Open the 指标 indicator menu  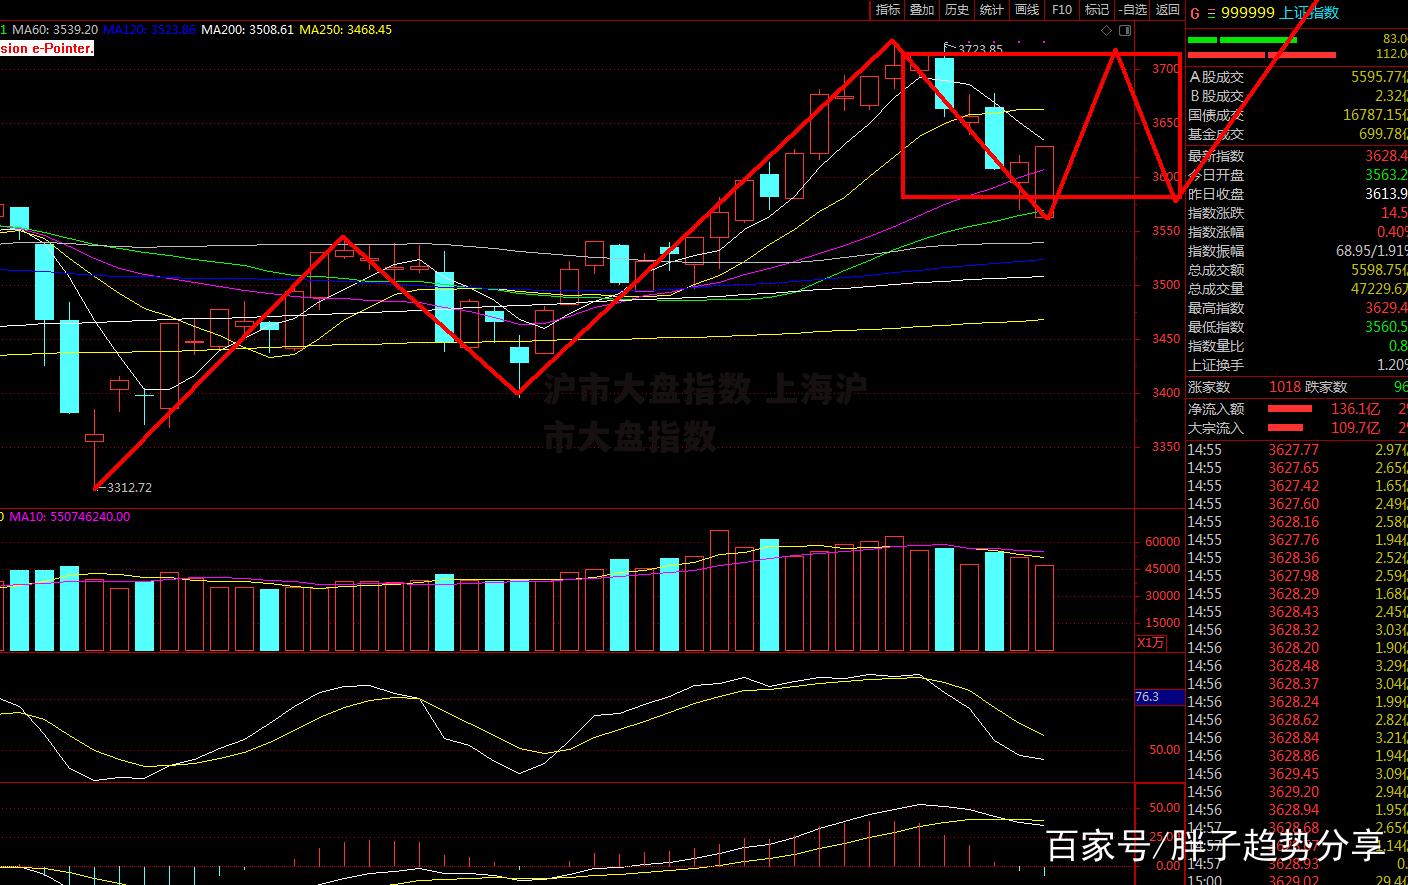coord(887,10)
